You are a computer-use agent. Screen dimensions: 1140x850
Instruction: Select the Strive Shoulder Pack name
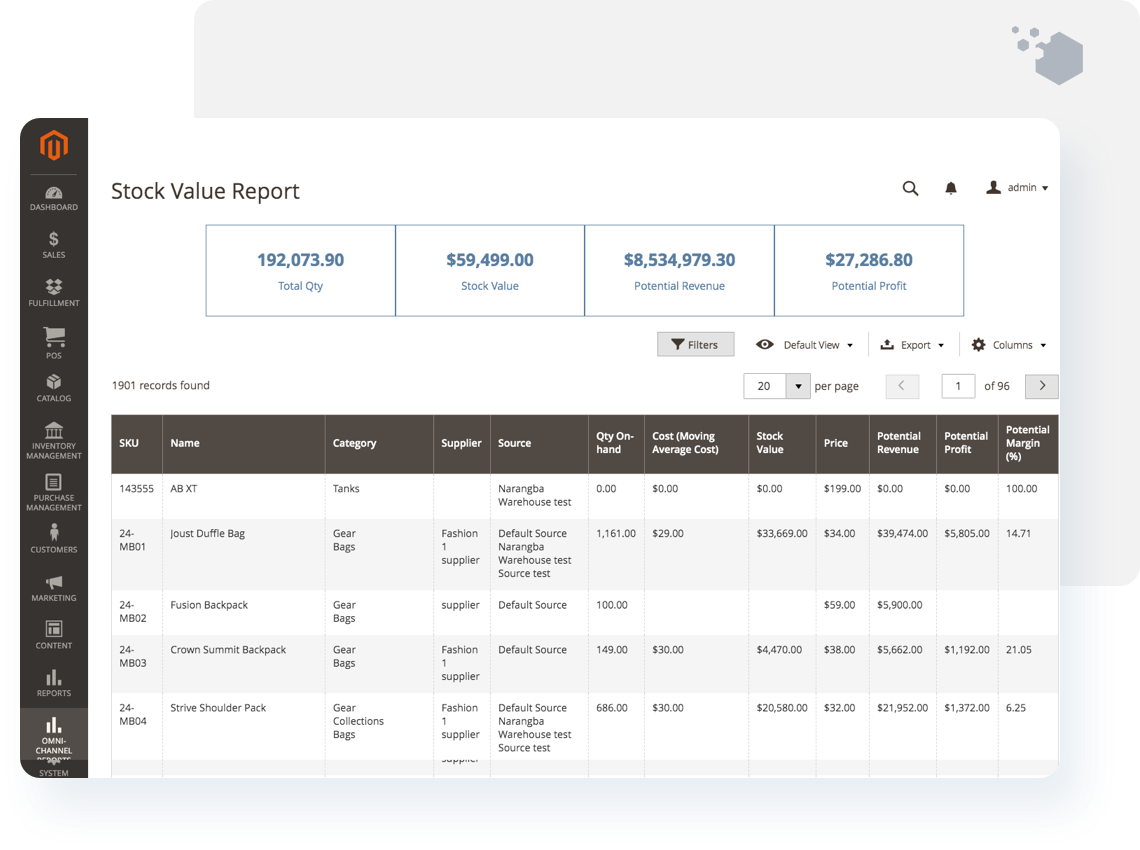coord(218,708)
